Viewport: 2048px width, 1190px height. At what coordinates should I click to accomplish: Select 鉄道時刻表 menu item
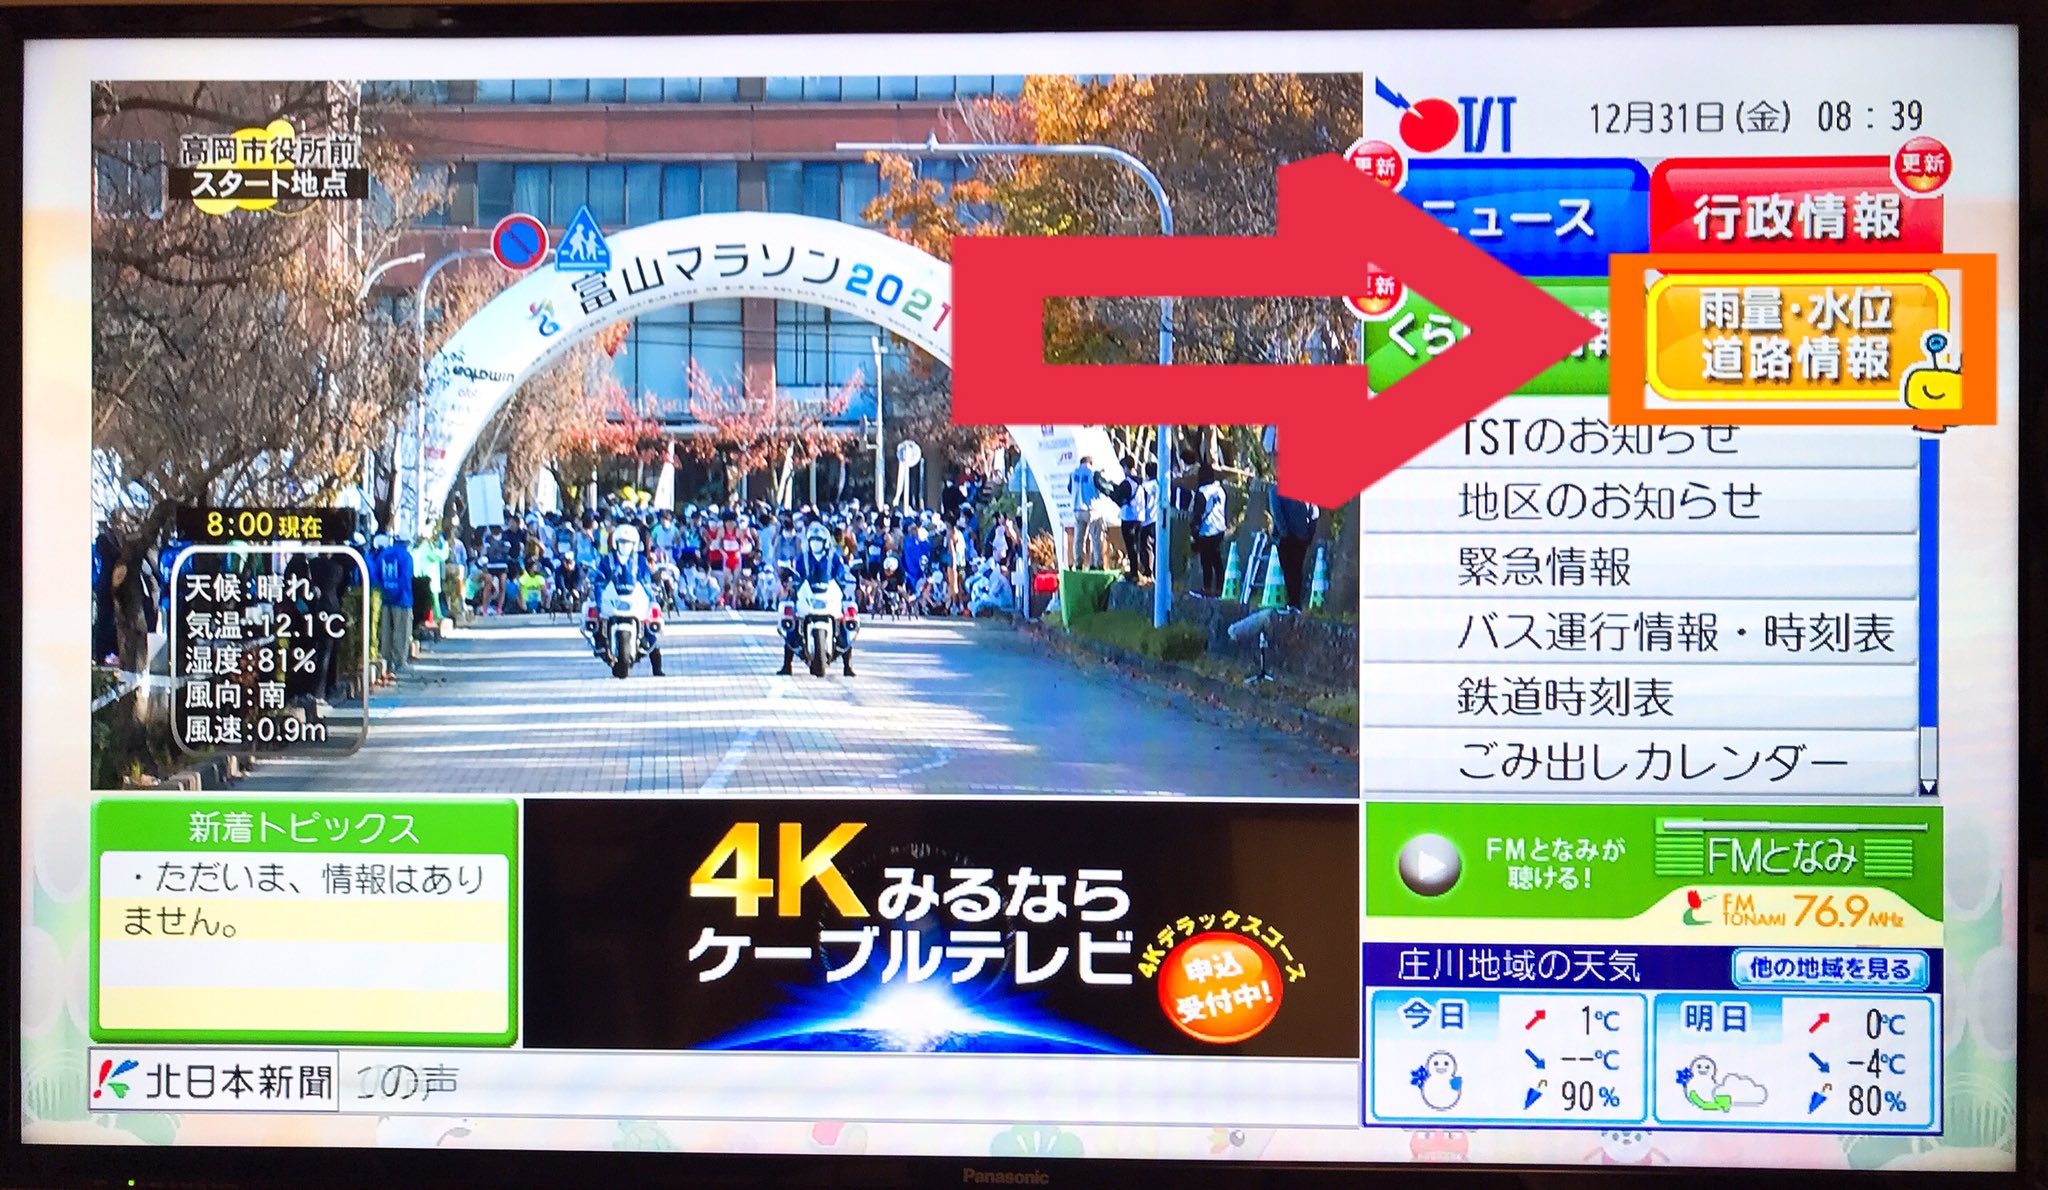pyautogui.click(x=1565, y=697)
